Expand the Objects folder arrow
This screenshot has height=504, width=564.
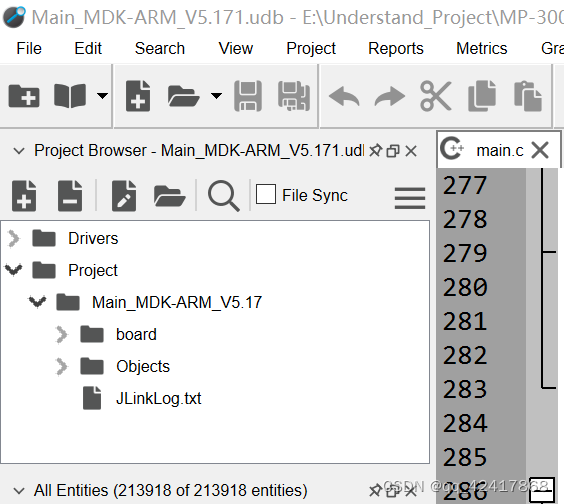click(x=62, y=367)
